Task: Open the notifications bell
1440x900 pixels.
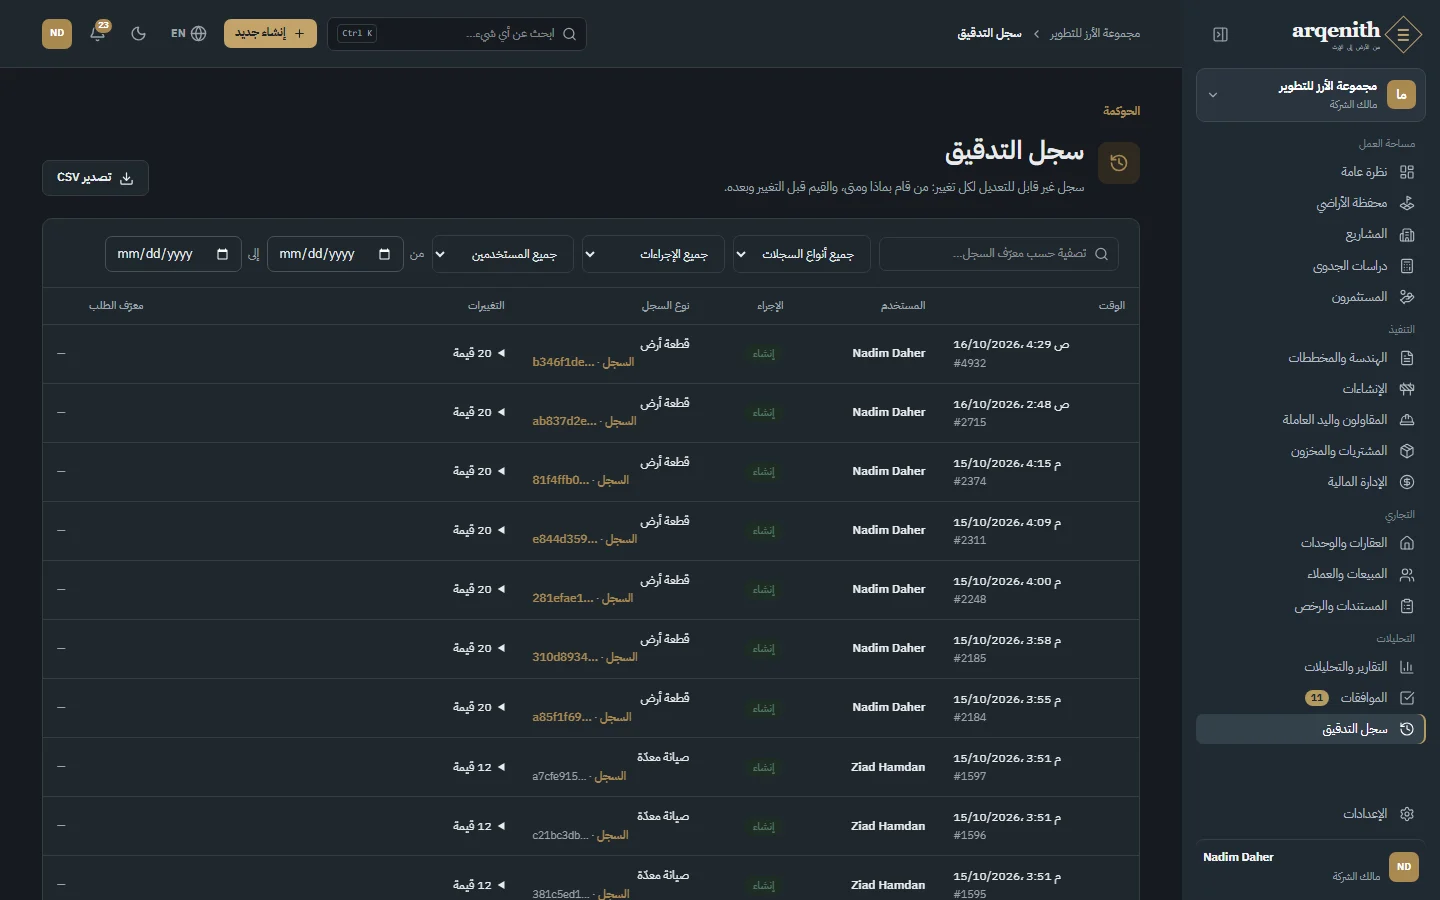Action: (98, 33)
